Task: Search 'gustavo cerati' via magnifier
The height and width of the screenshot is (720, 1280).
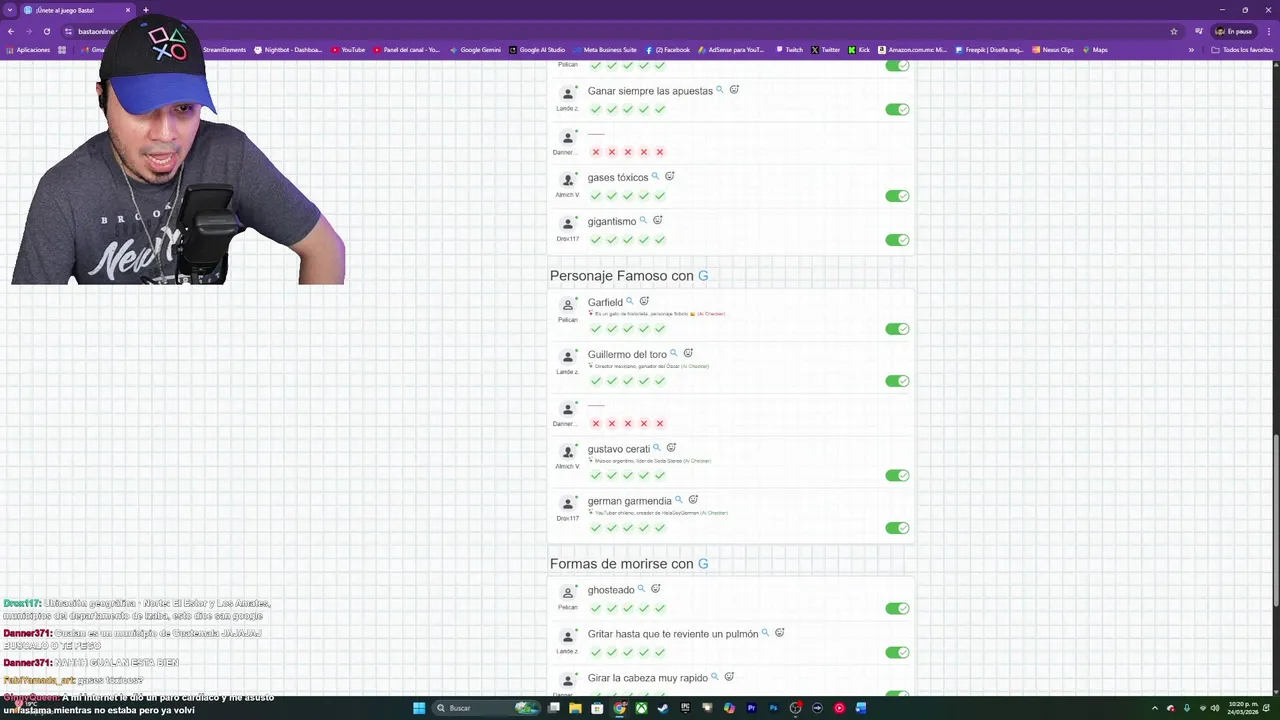Action: coord(656,448)
